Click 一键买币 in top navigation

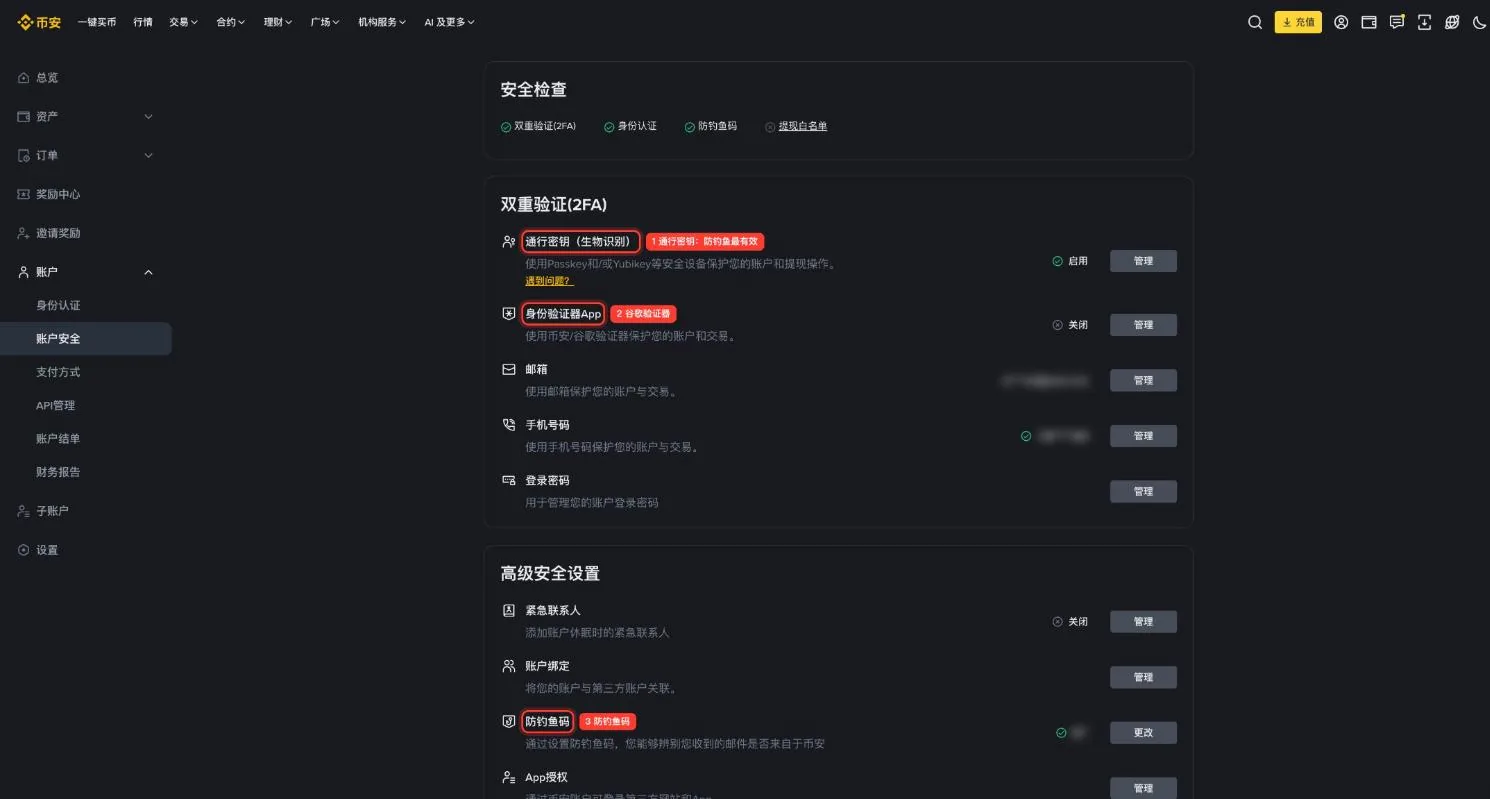coord(97,22)
